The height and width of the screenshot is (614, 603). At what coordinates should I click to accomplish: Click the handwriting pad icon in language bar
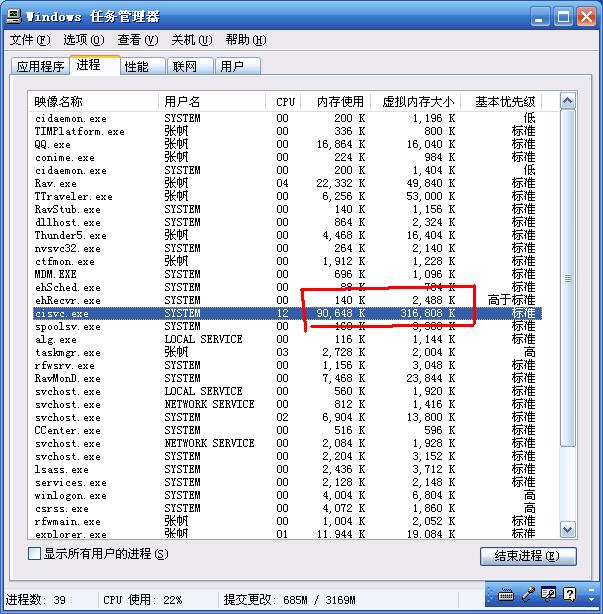point(548,594)
